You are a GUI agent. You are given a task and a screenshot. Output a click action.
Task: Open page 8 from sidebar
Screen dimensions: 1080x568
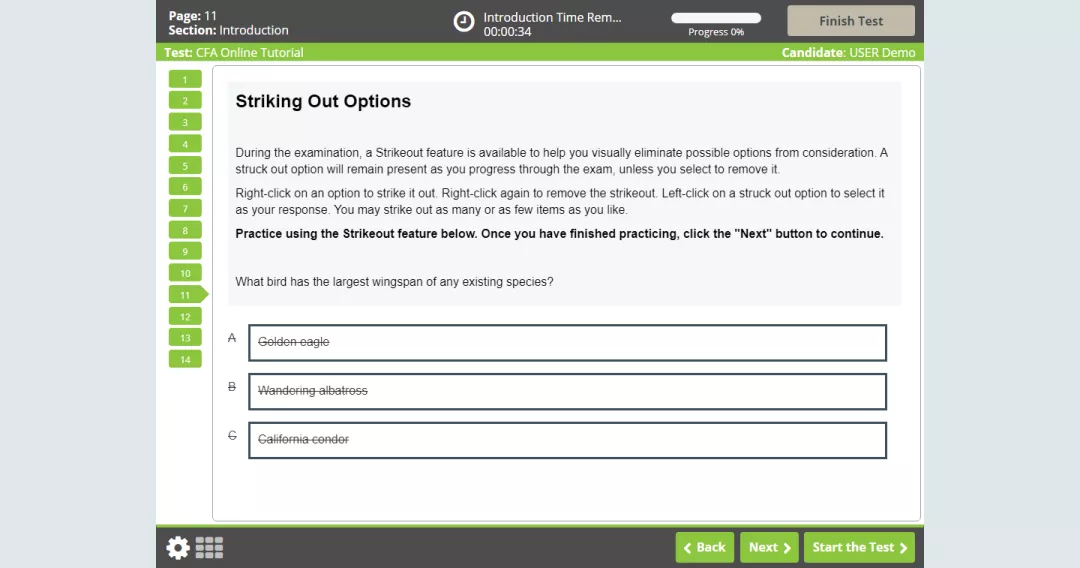[x=185, y=230]
